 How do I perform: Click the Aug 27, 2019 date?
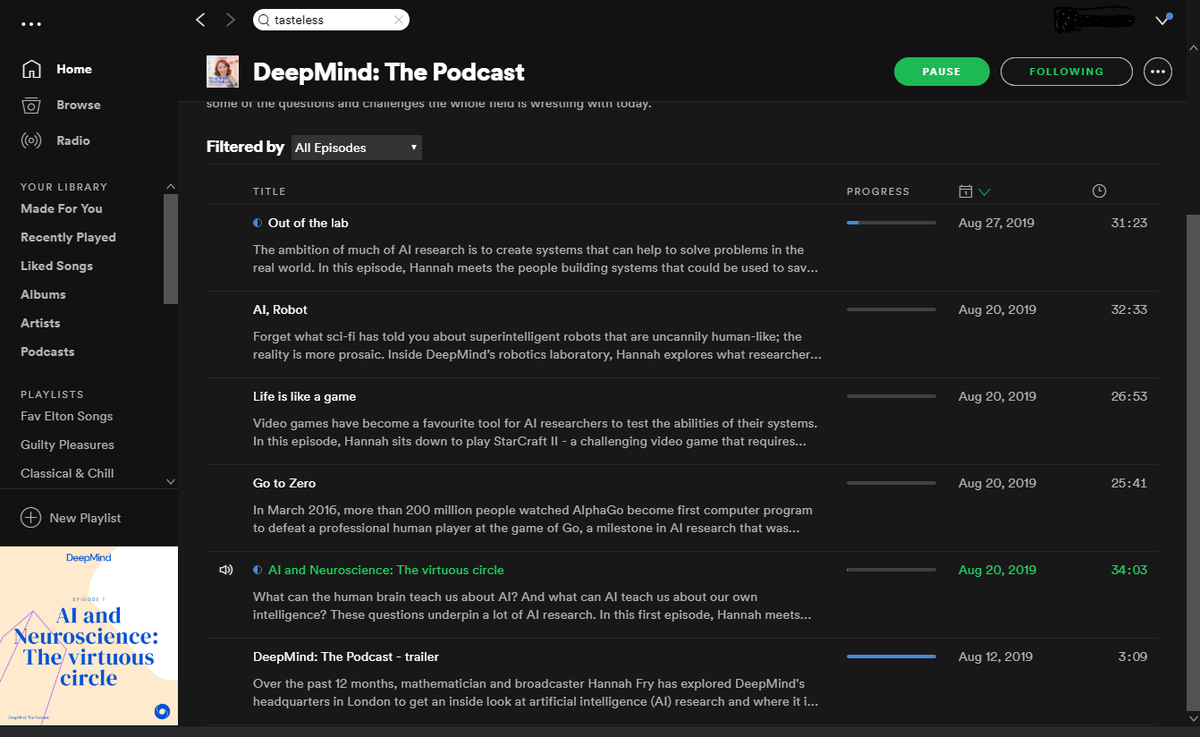(x=996, y=223)
